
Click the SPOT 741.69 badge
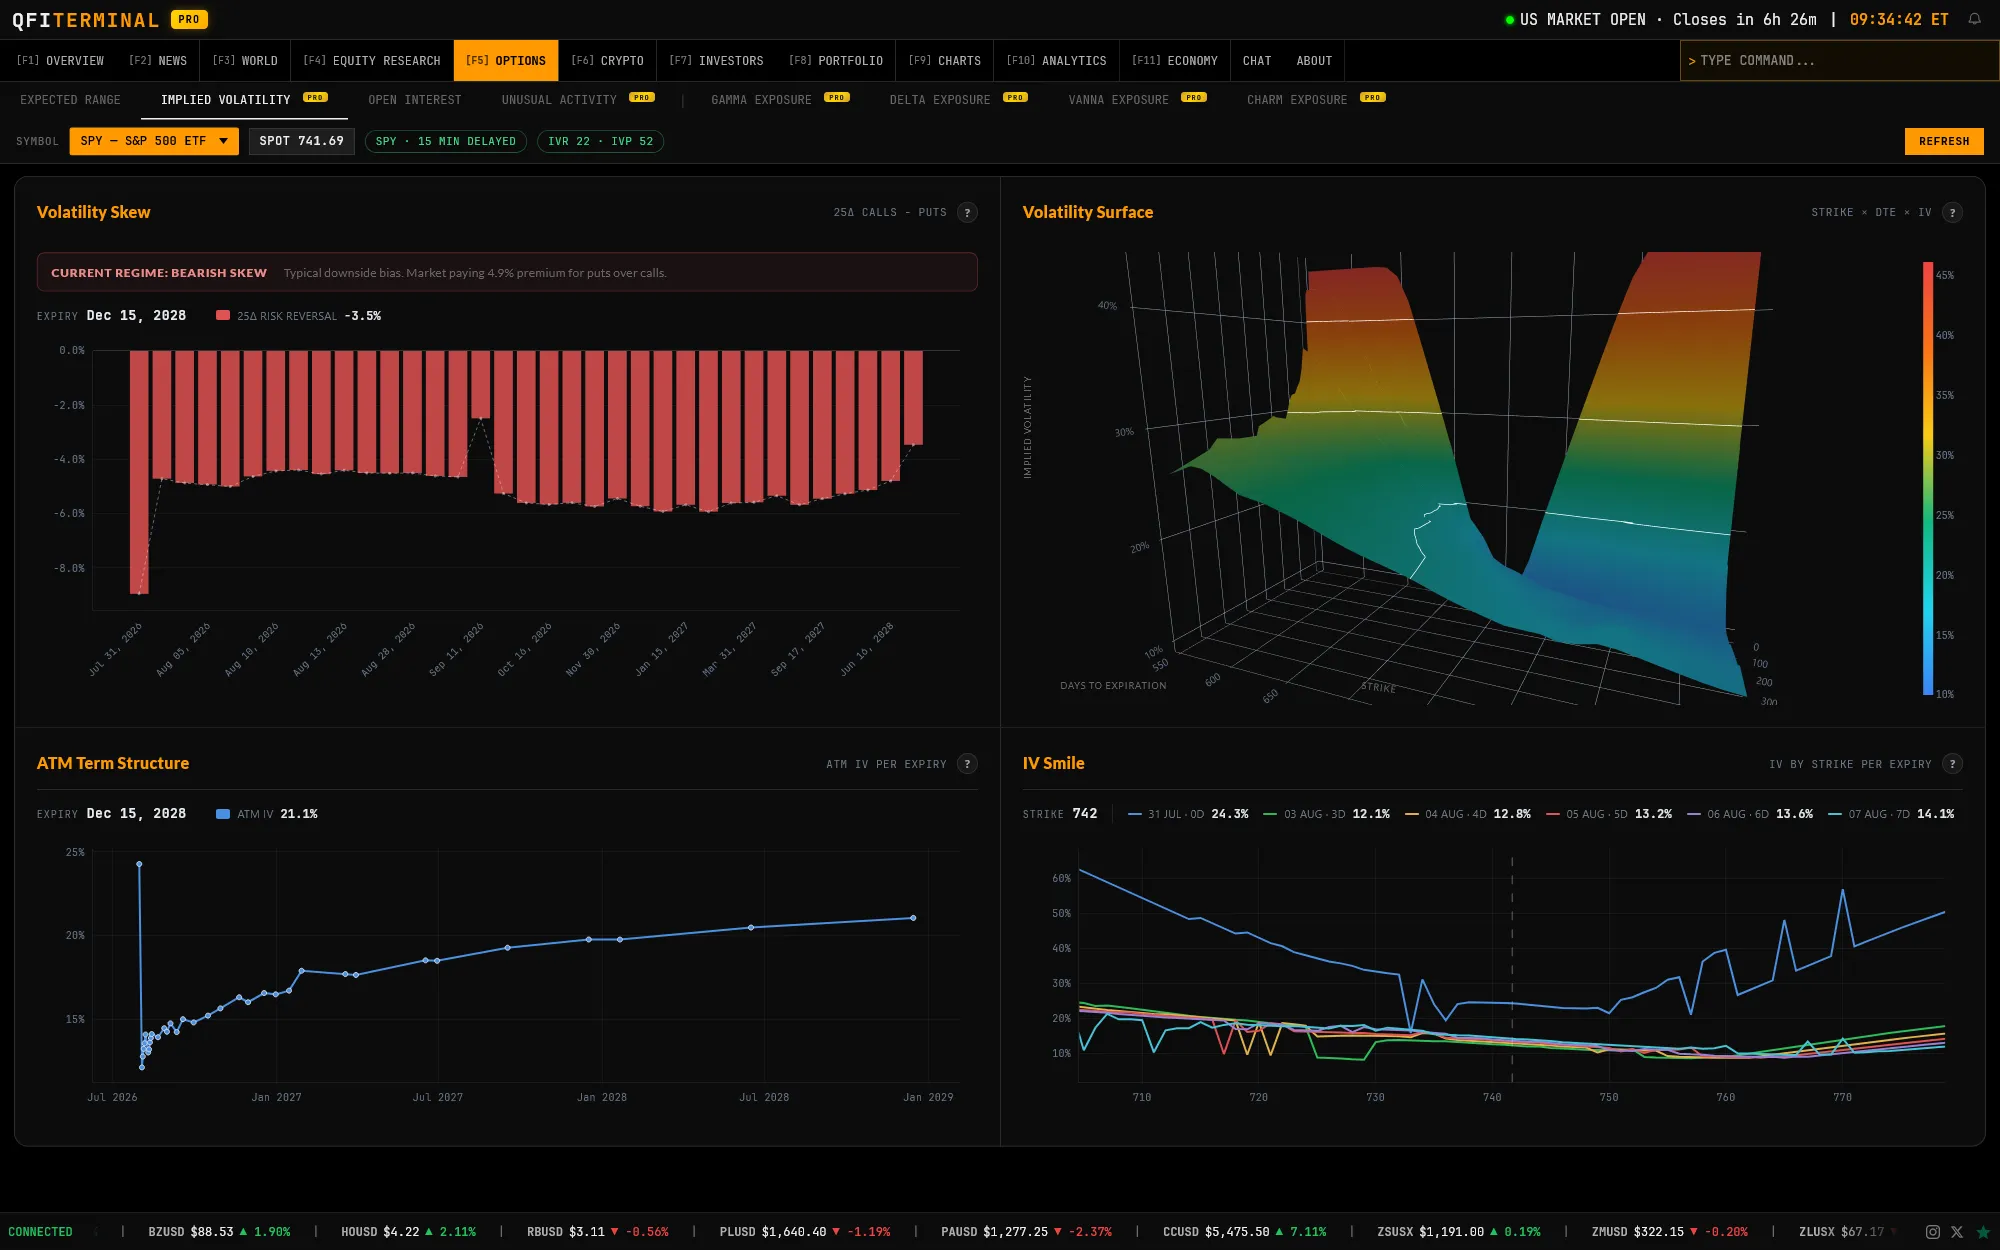pyautogui.click(x=301, y=141)
